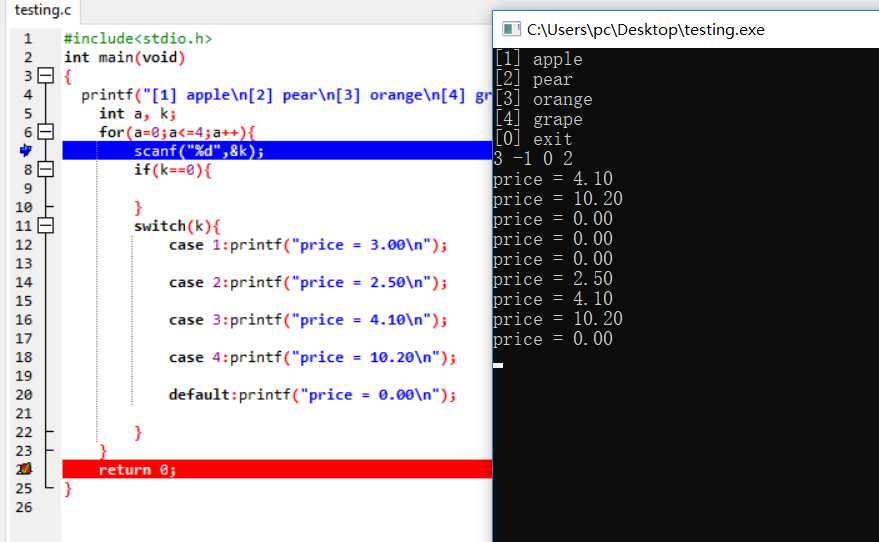Click the "[4] grape" console output
Screen dimensions: 879x542
[x=539, y=119]
